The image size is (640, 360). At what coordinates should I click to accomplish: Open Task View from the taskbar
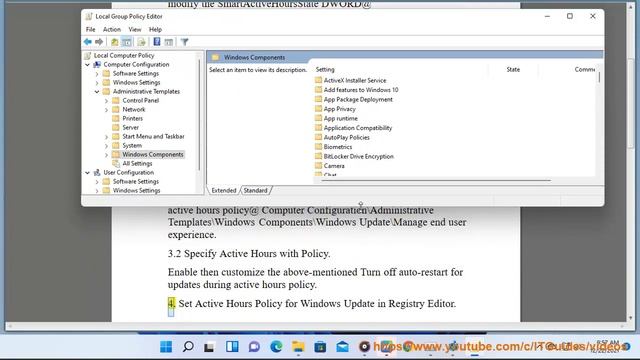[210, 347]
